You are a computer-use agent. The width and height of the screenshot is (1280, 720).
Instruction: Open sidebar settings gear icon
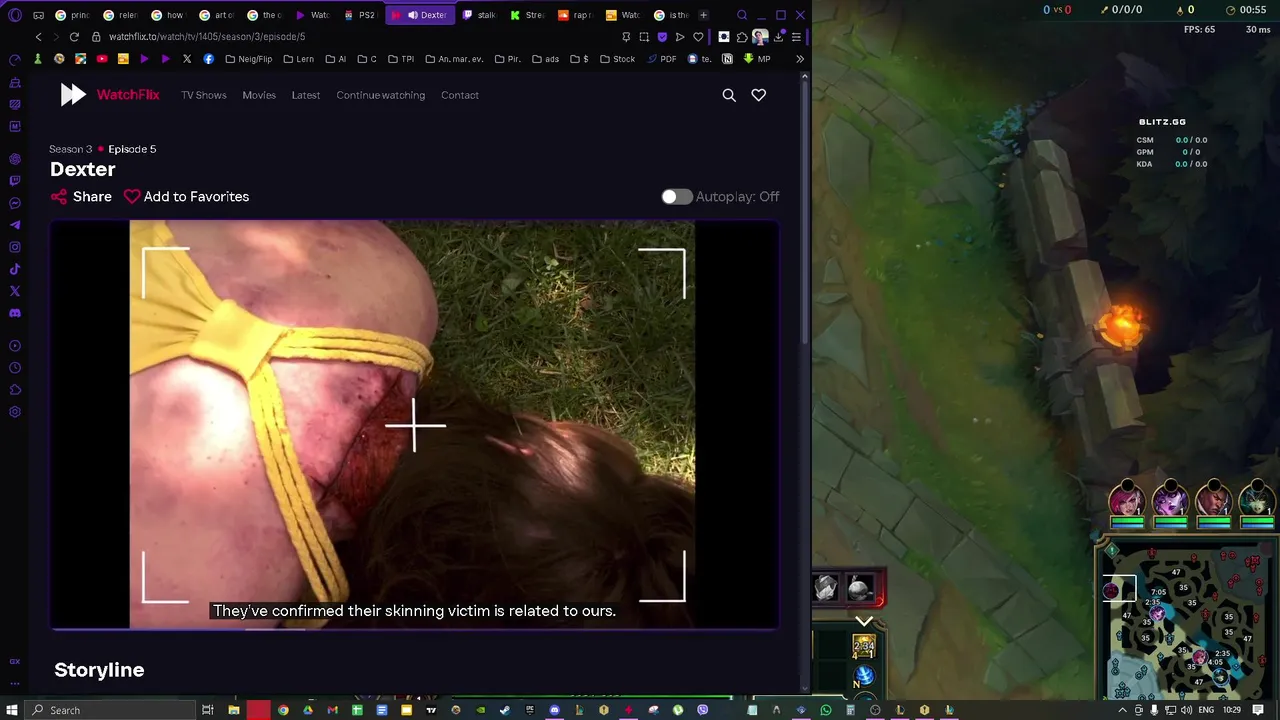click(15, 412)
